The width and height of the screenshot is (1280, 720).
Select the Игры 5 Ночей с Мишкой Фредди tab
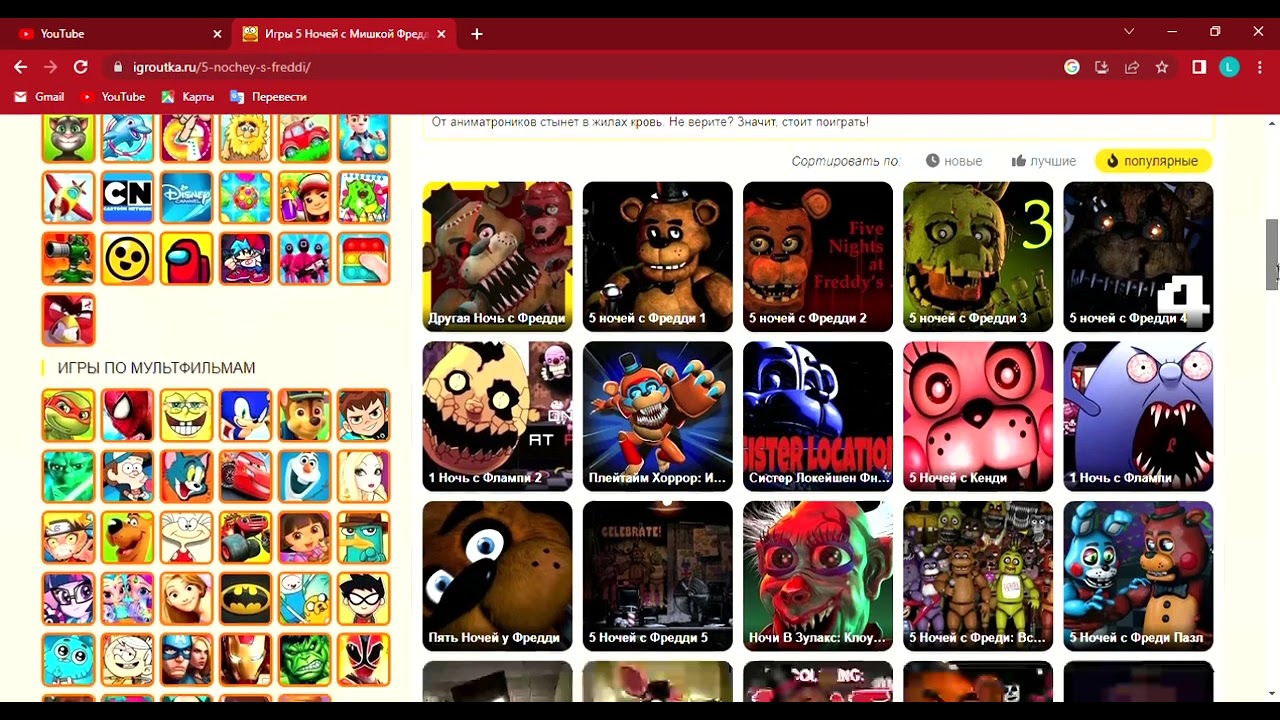[345, 34]
